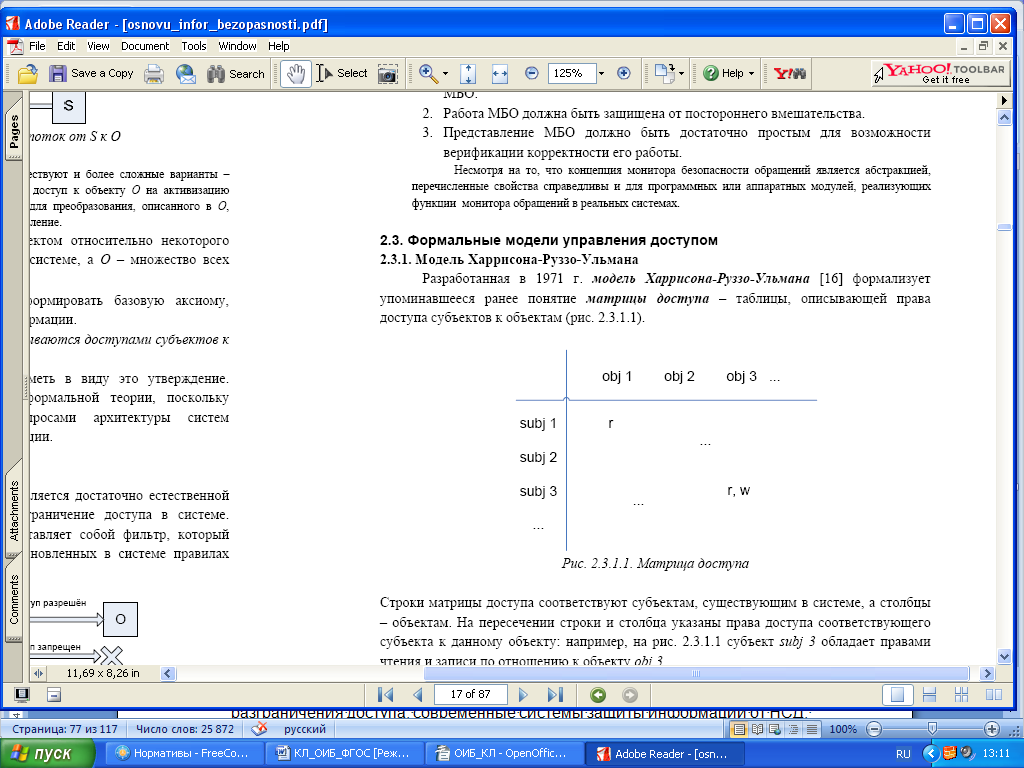Viewport: 1024px width, 768px height.
Task: Print the document using the printer icon
Action: coord(153,74)
